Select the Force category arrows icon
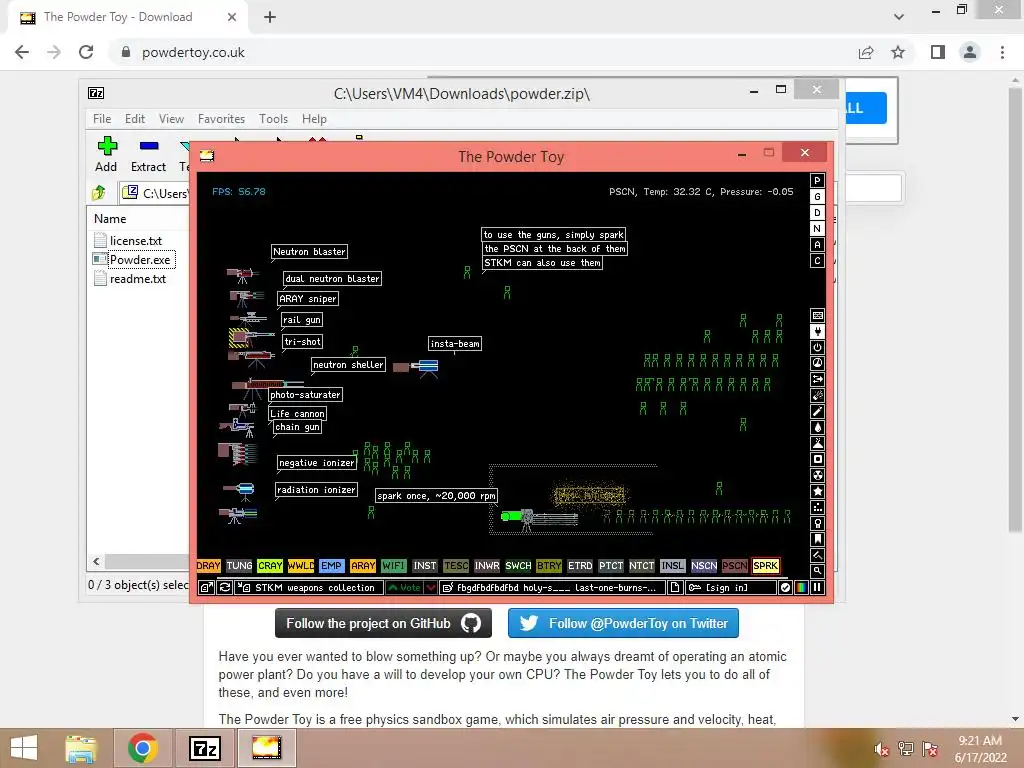 [817, 379]
